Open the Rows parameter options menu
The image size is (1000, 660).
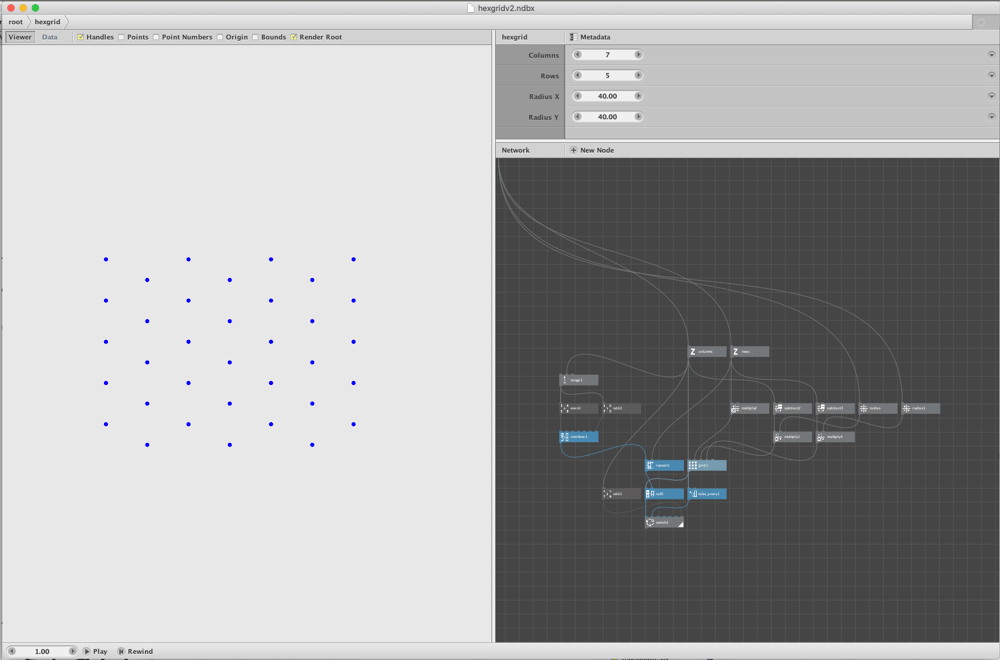point(991,75)
